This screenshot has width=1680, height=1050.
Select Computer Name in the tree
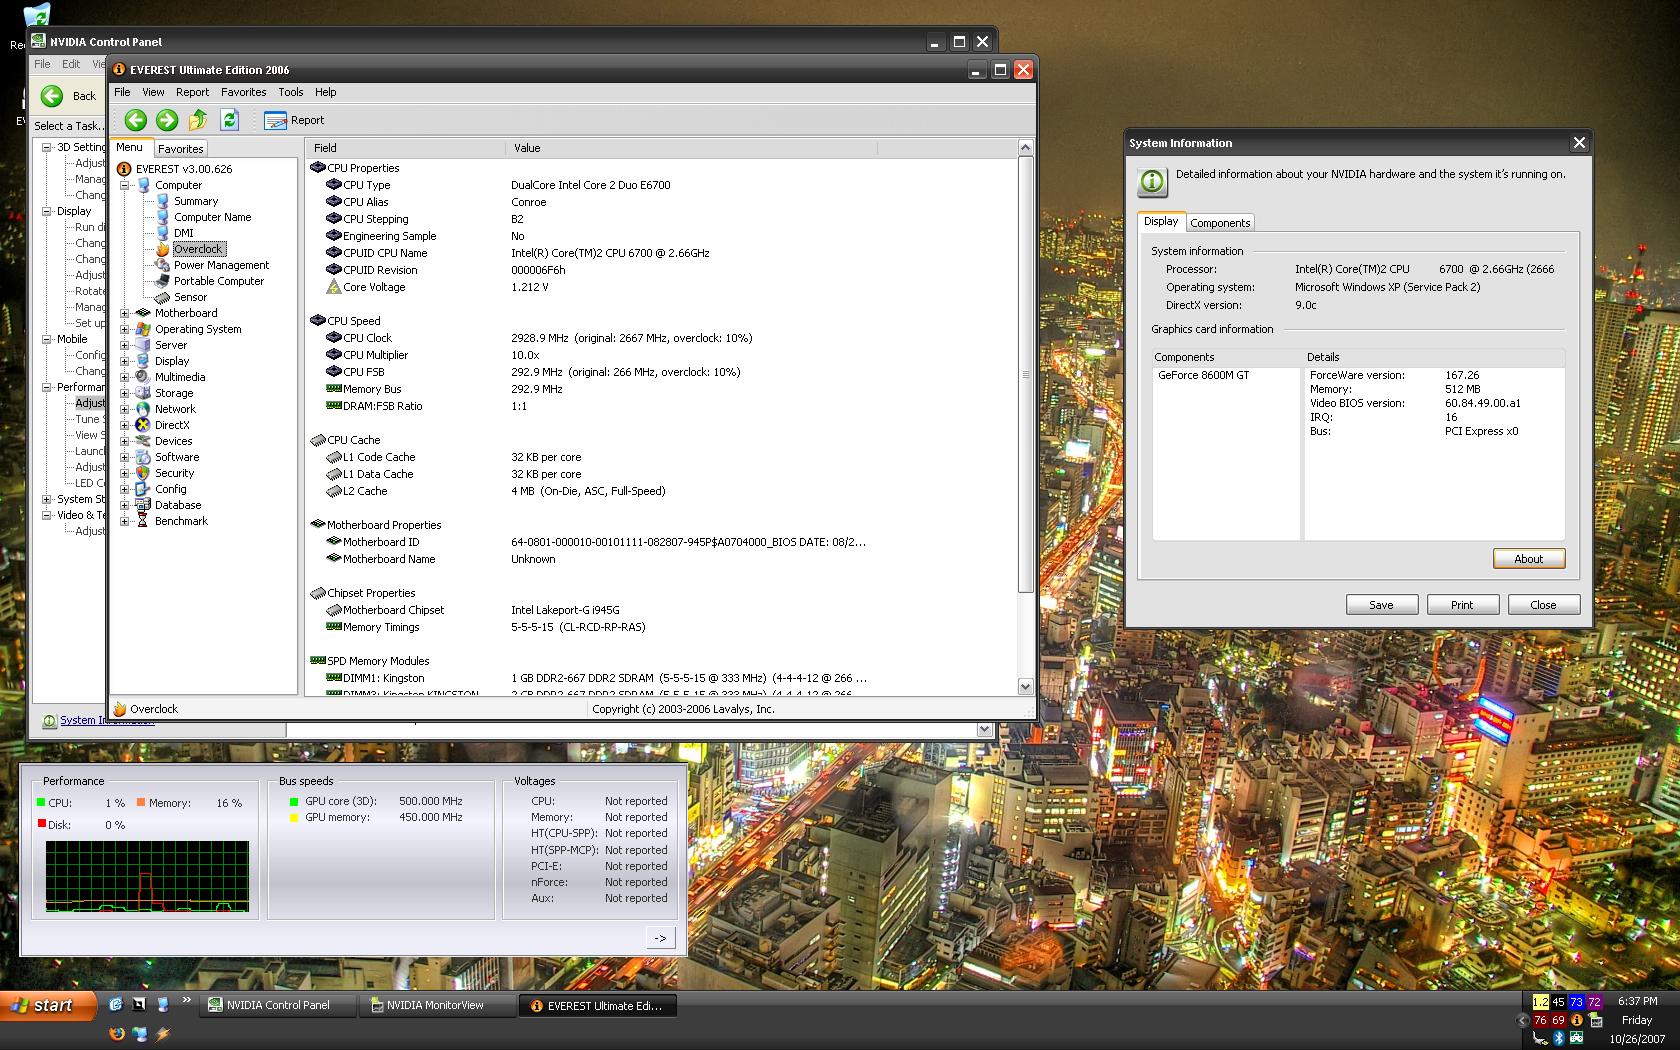click(x=212, y=217)
